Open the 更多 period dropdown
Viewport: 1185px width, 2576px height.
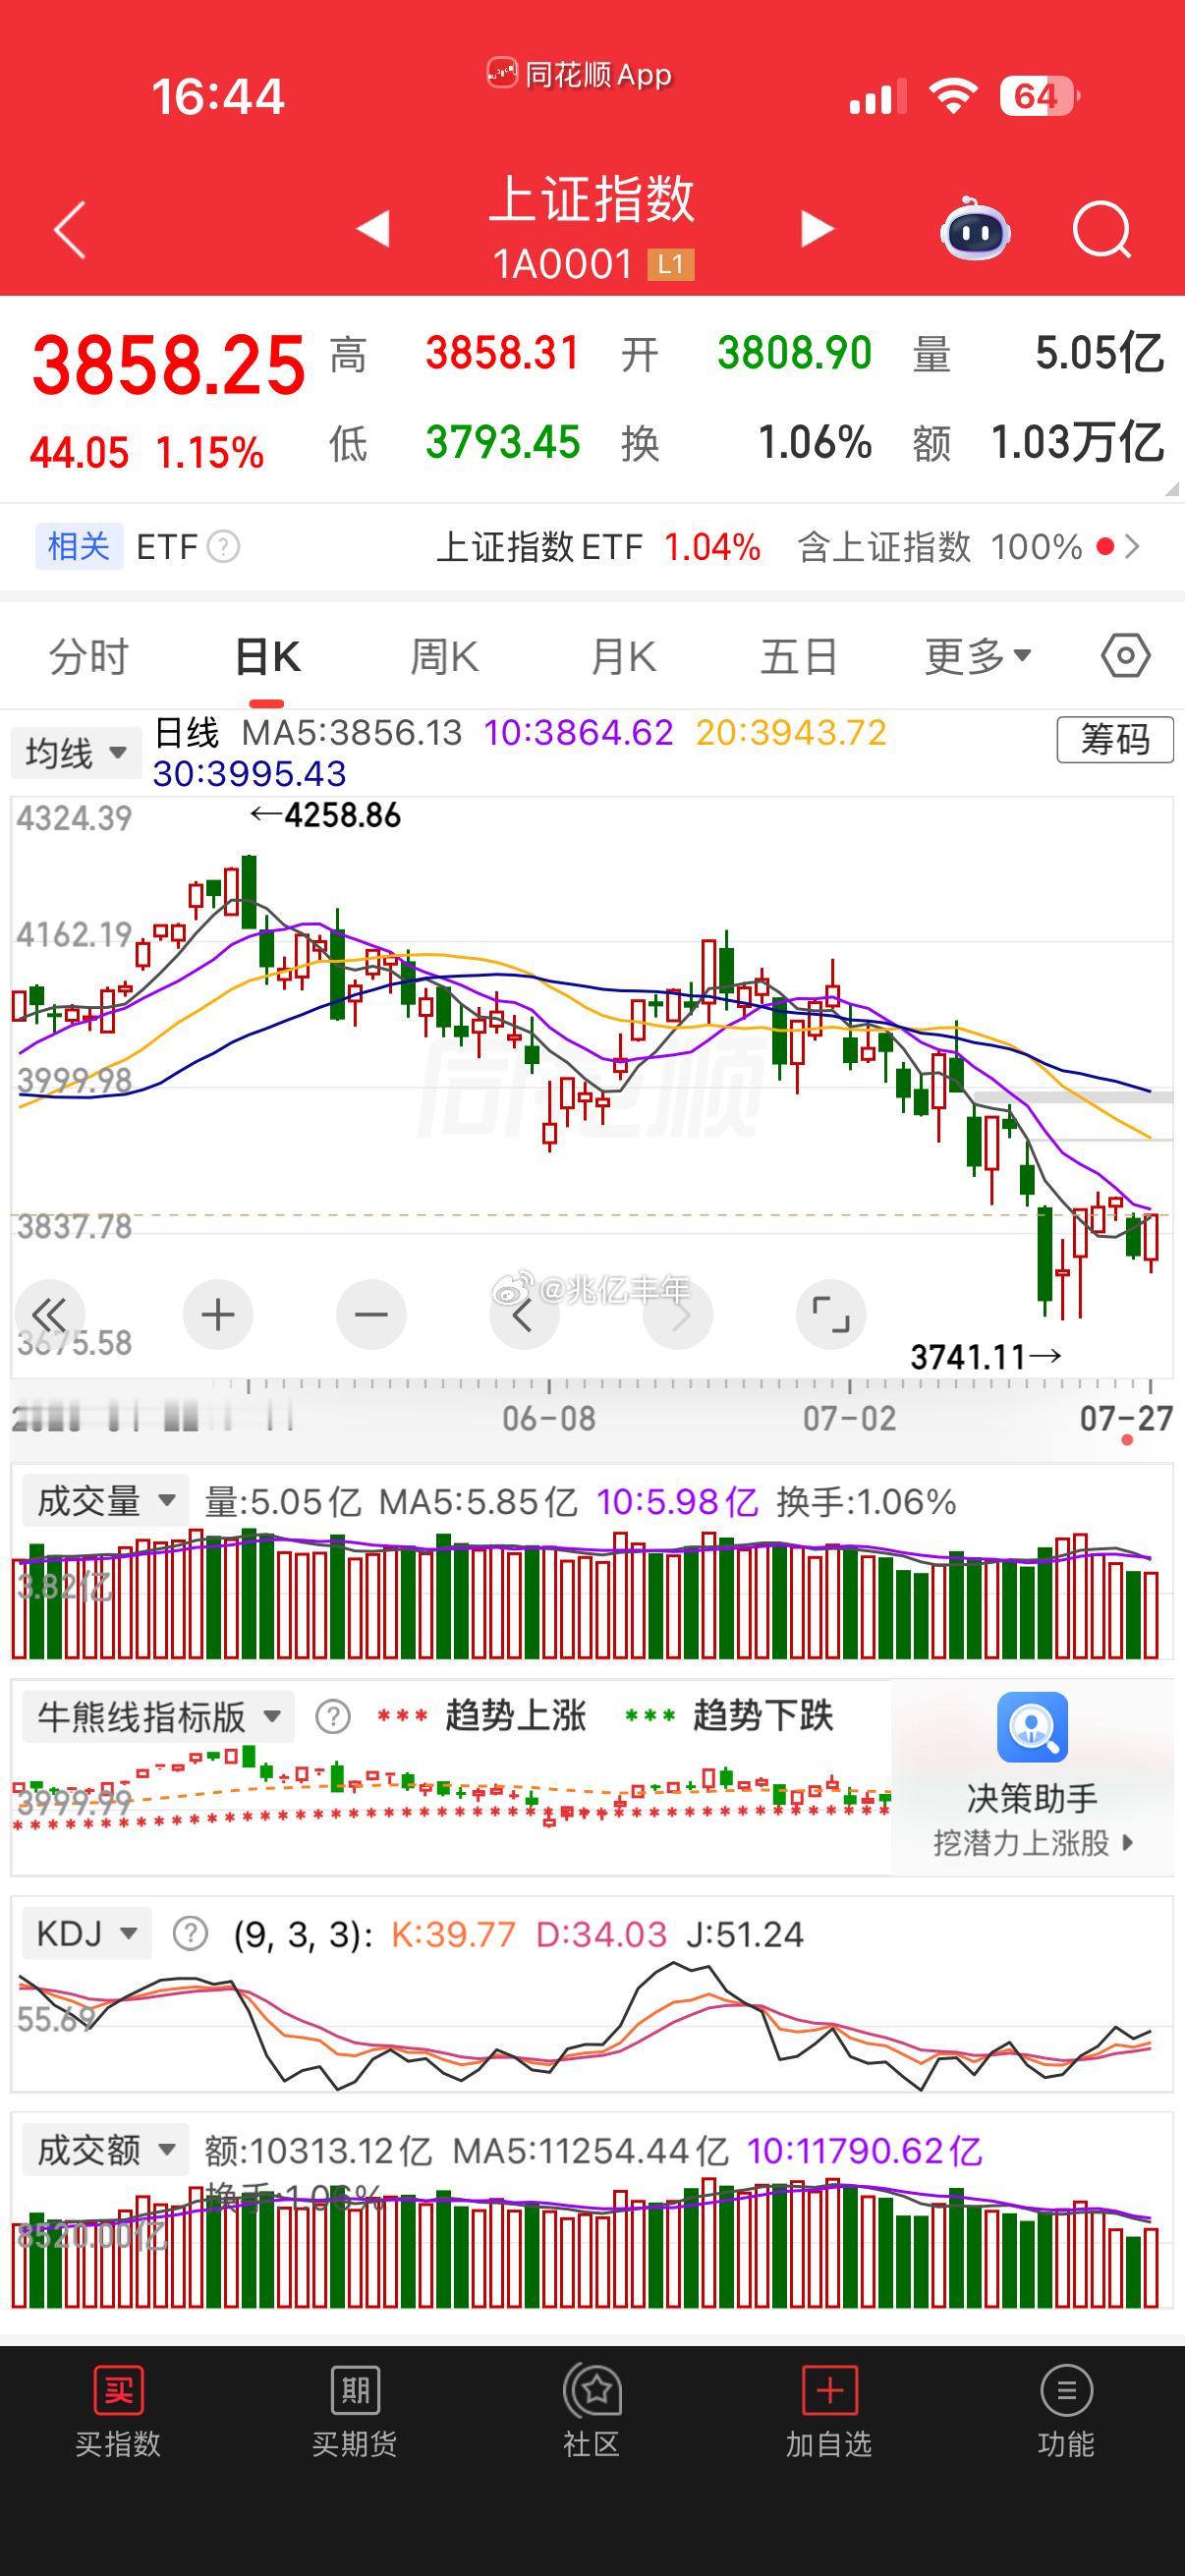pyautogui.click(x=978, y=657)
